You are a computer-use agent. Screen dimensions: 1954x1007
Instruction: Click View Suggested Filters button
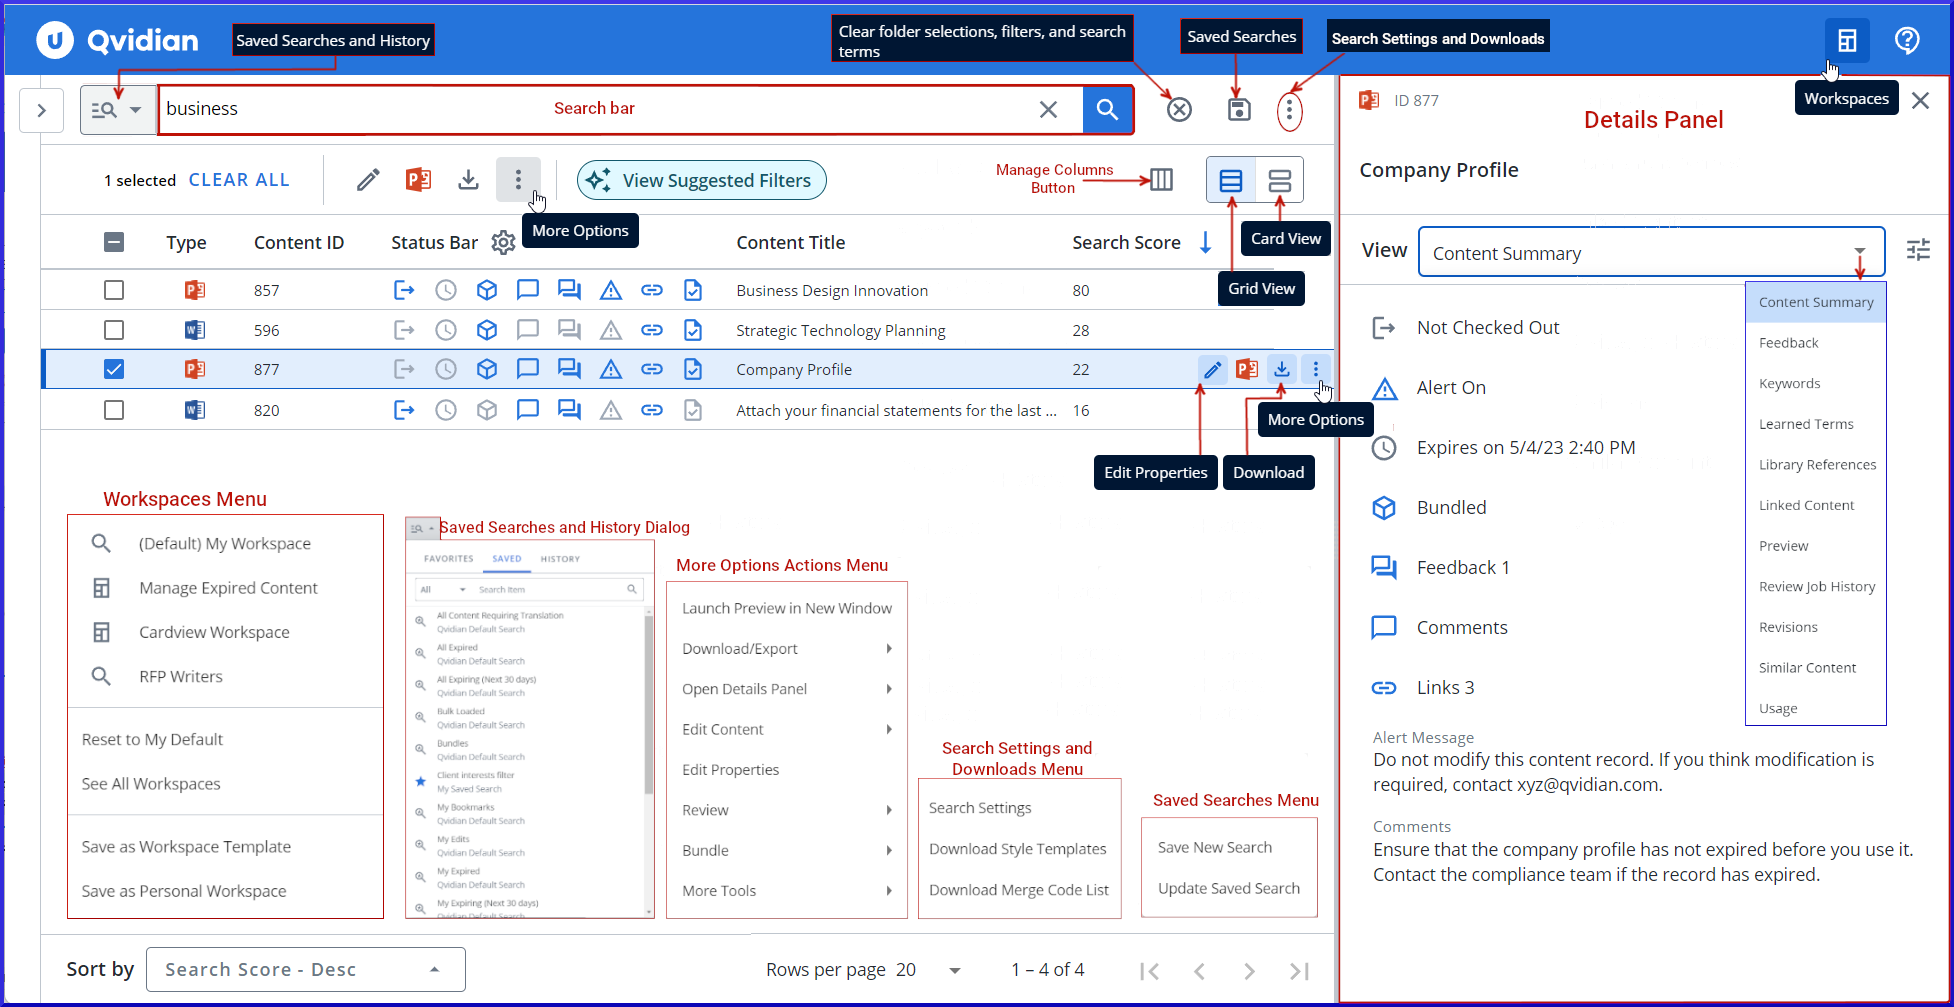coord(702,180)
